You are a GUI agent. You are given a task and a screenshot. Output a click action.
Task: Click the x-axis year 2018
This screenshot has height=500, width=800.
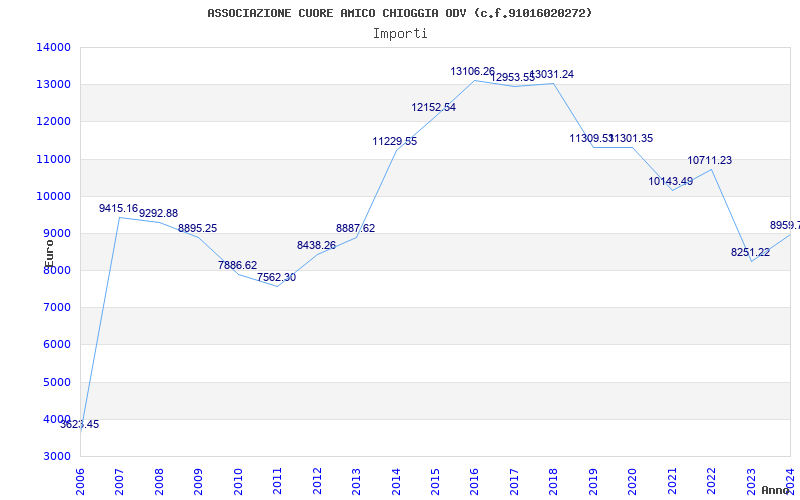tap(554, 481)
